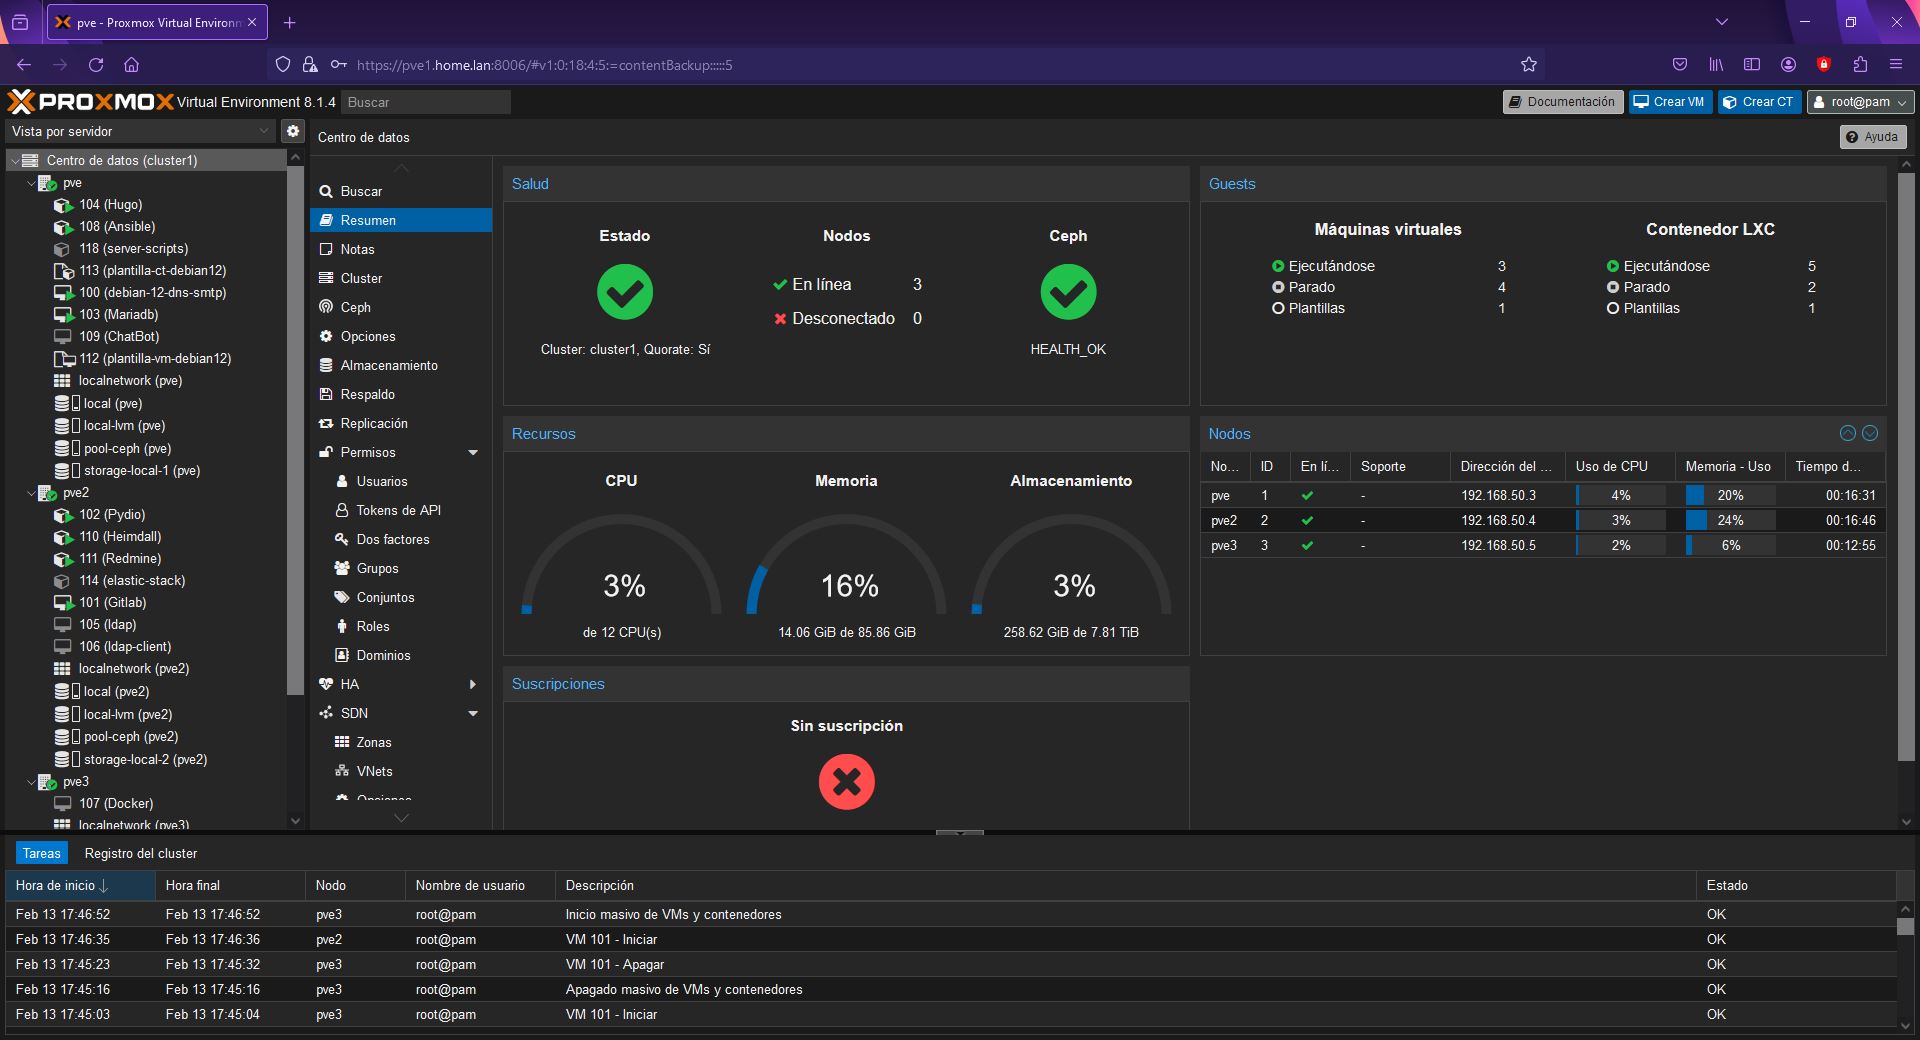
Task: Collapse the pve2 node in tree
Action: [x=31, y=493]
